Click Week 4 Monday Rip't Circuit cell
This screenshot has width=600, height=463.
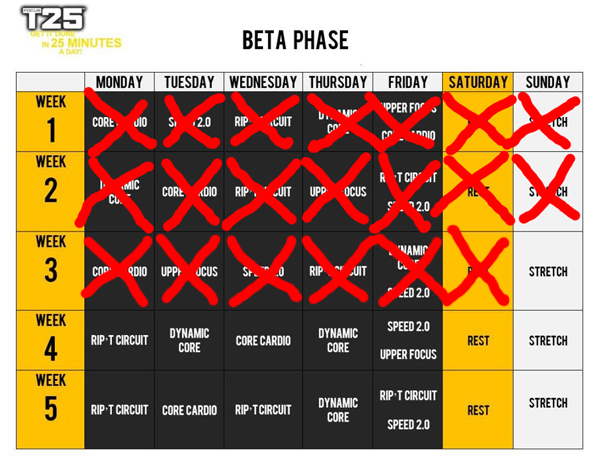pyautogui.click(x=119, y=340)
